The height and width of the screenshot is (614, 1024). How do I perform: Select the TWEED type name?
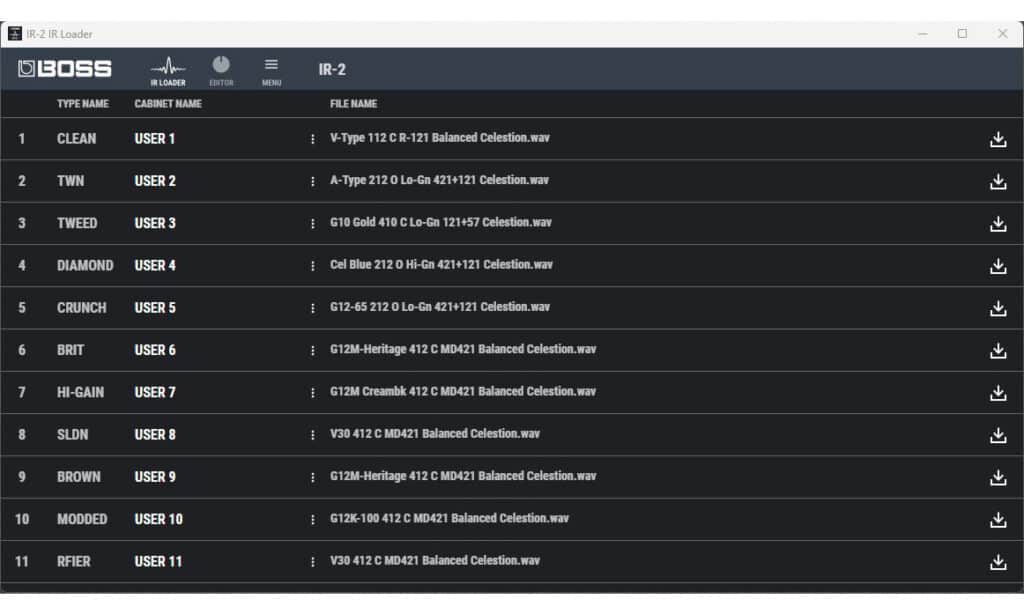click(x=77, y=223)
